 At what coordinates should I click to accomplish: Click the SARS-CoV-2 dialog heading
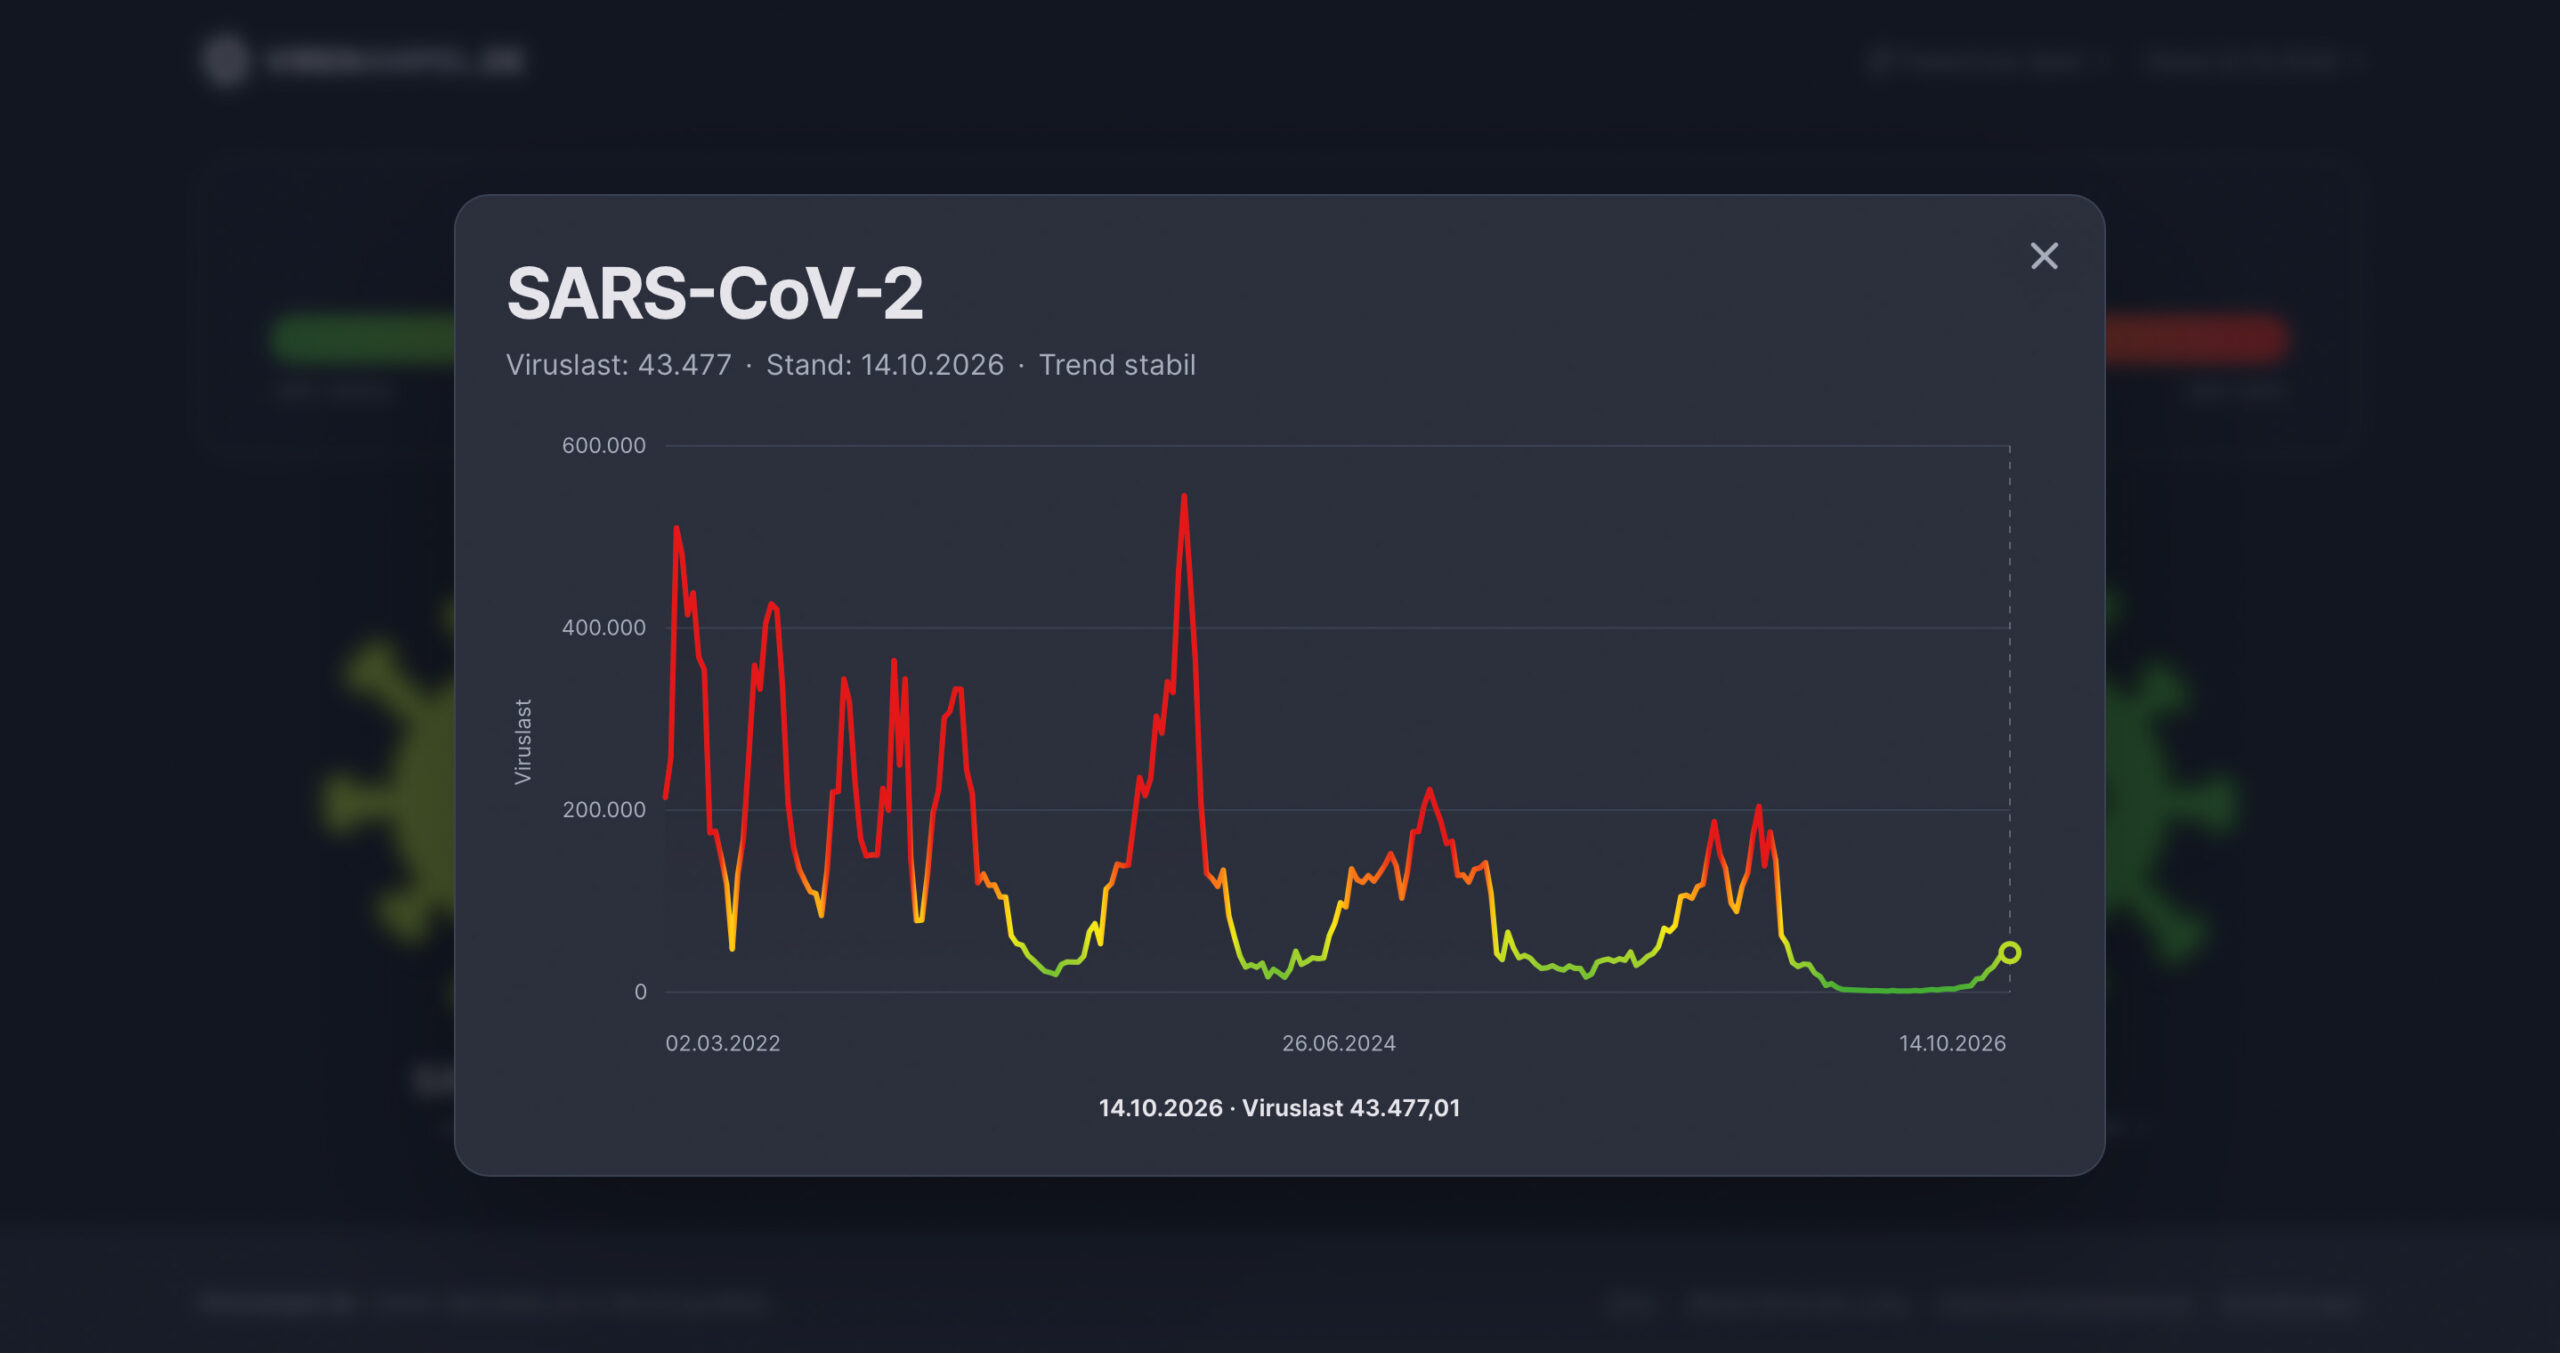click(x=715, y=293)
